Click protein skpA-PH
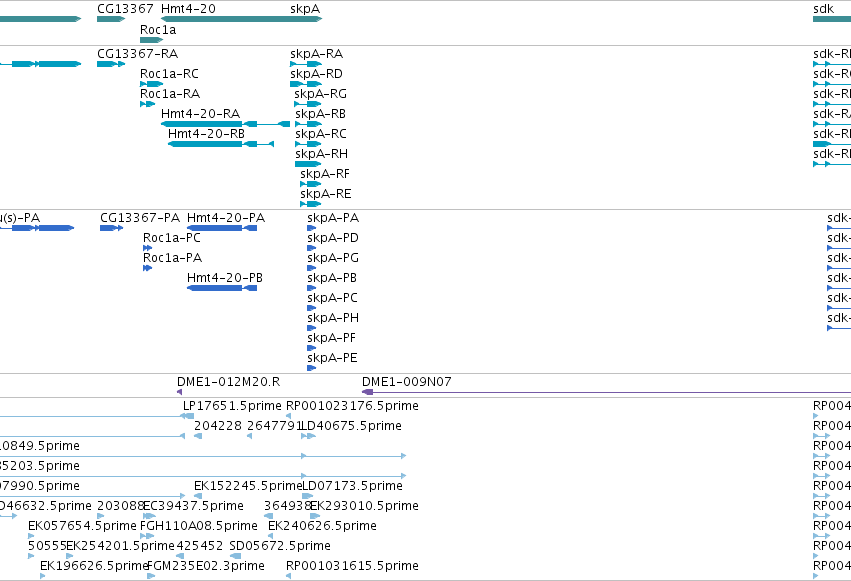 point(333,318)
